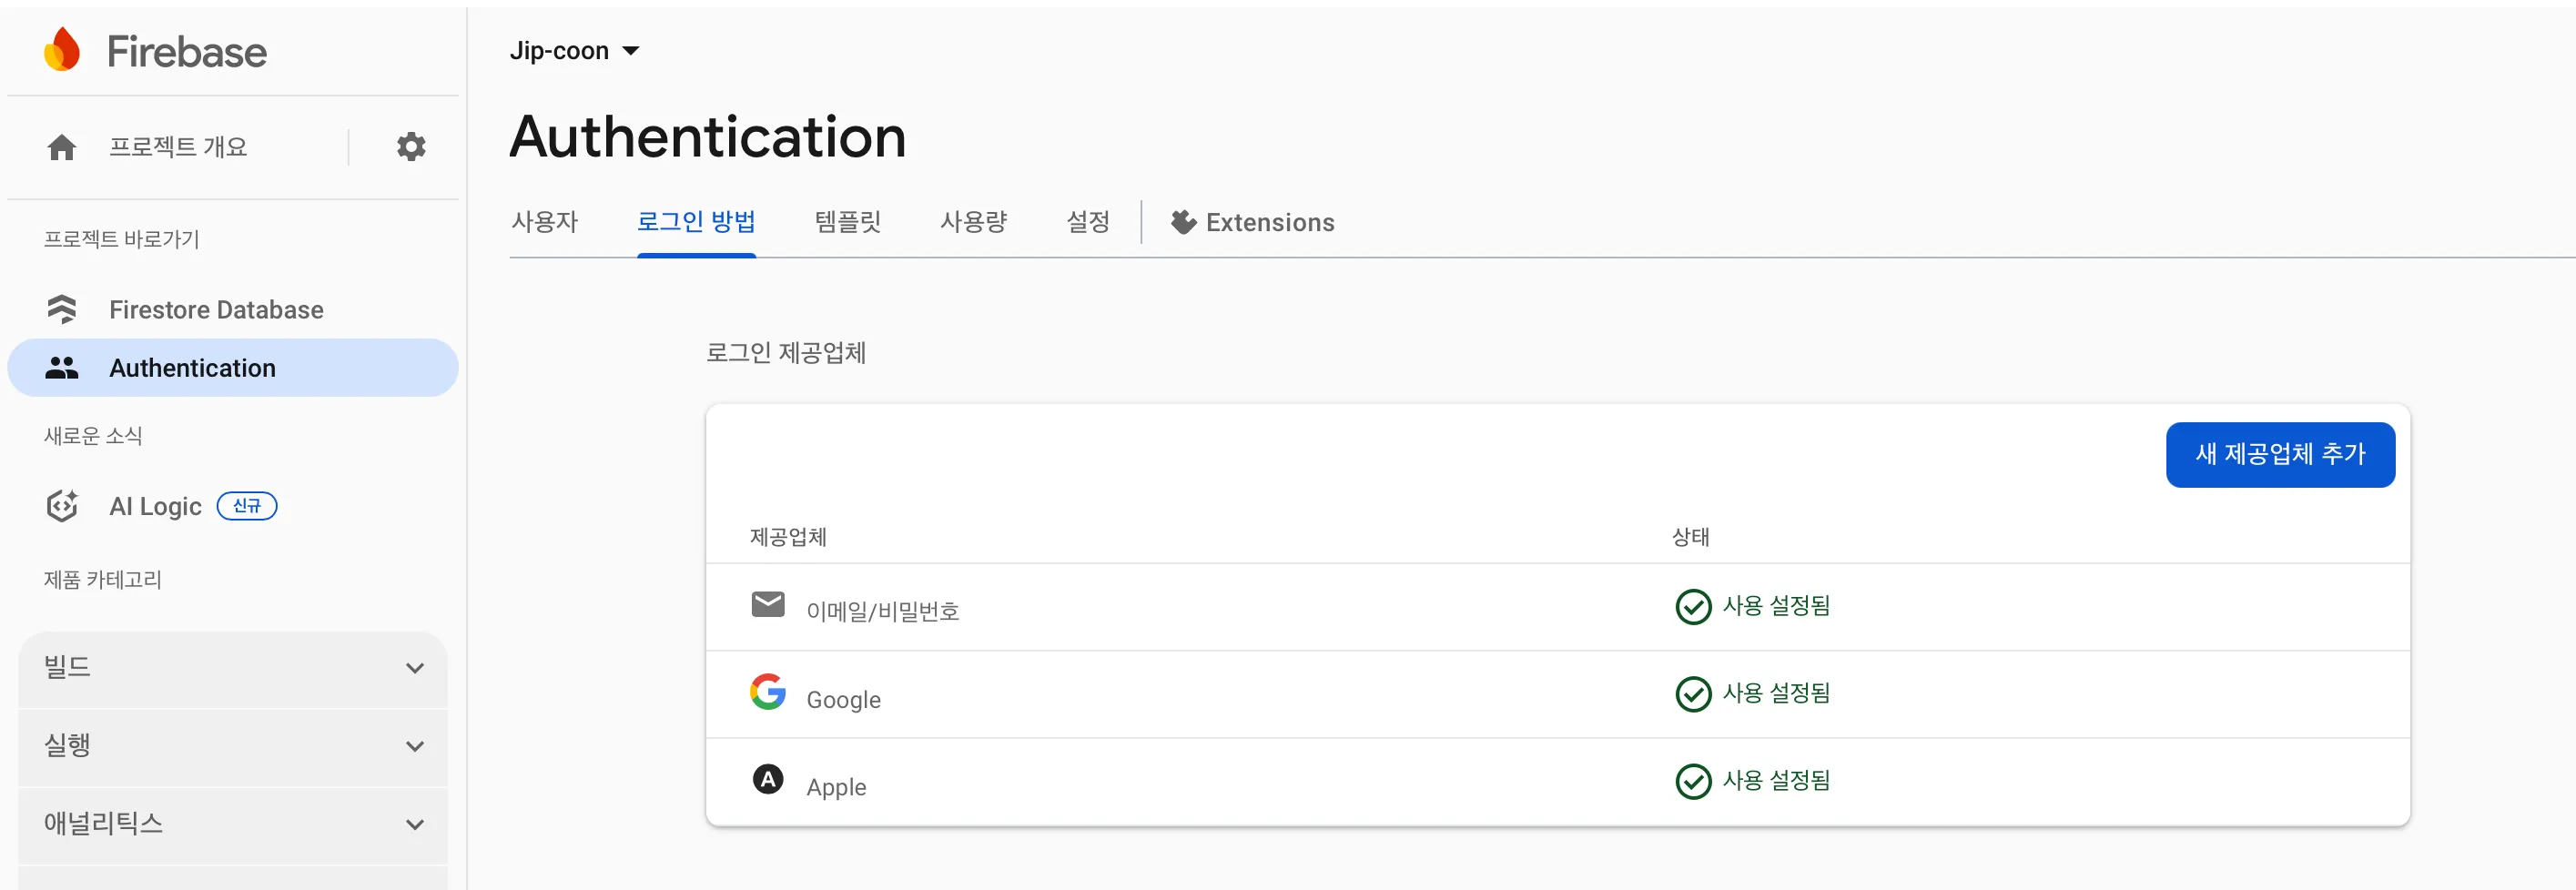Open project settings gear icon

[411, 147]
